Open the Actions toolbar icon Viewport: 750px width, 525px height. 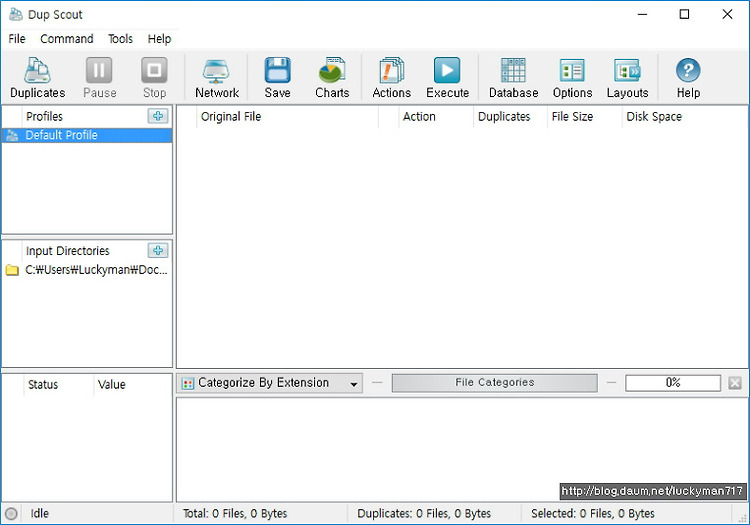pyautogui.click(x=391, y=77)
